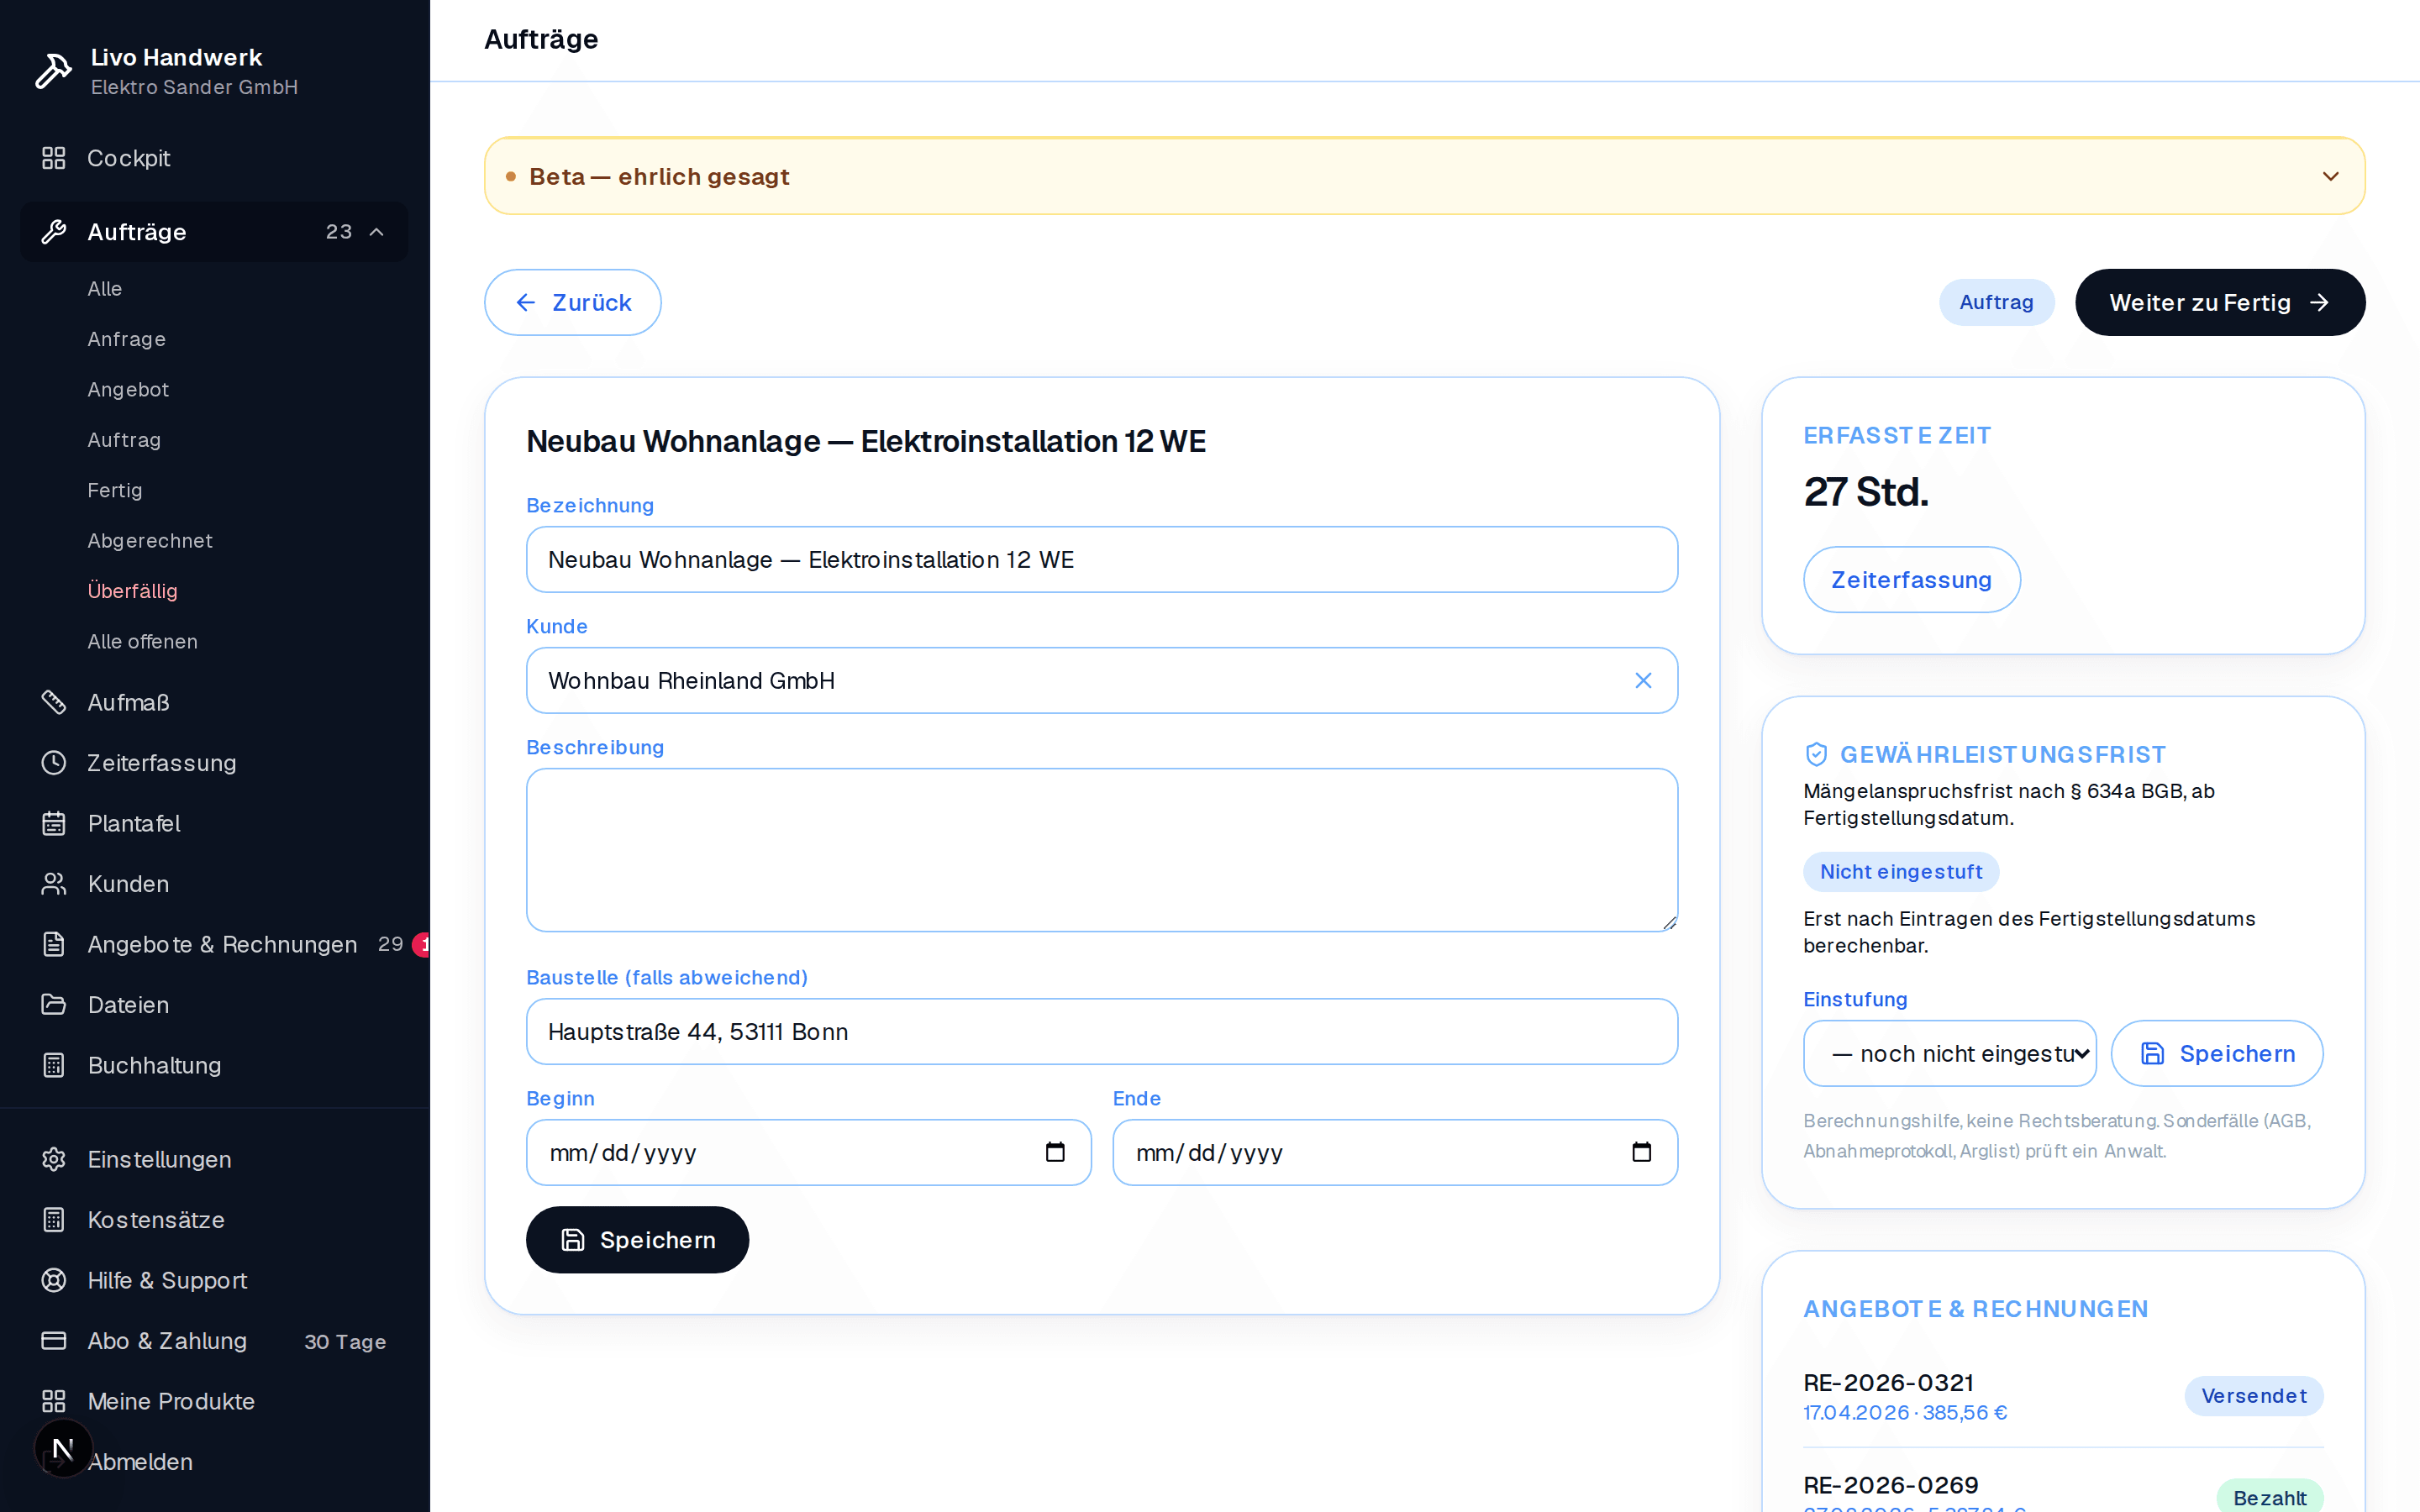Click the Meine Produkte grid icon
Screen dimensions: 2420x1512
54,1401
